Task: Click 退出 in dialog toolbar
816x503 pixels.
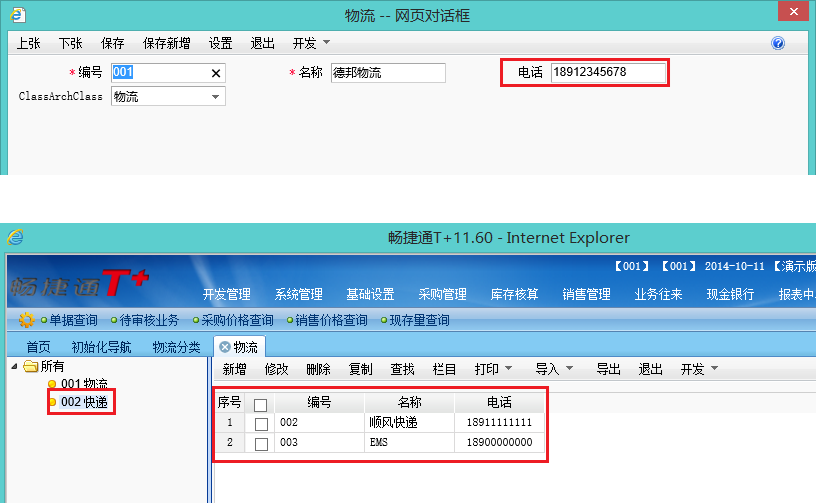Action: [x=262, y=43]
